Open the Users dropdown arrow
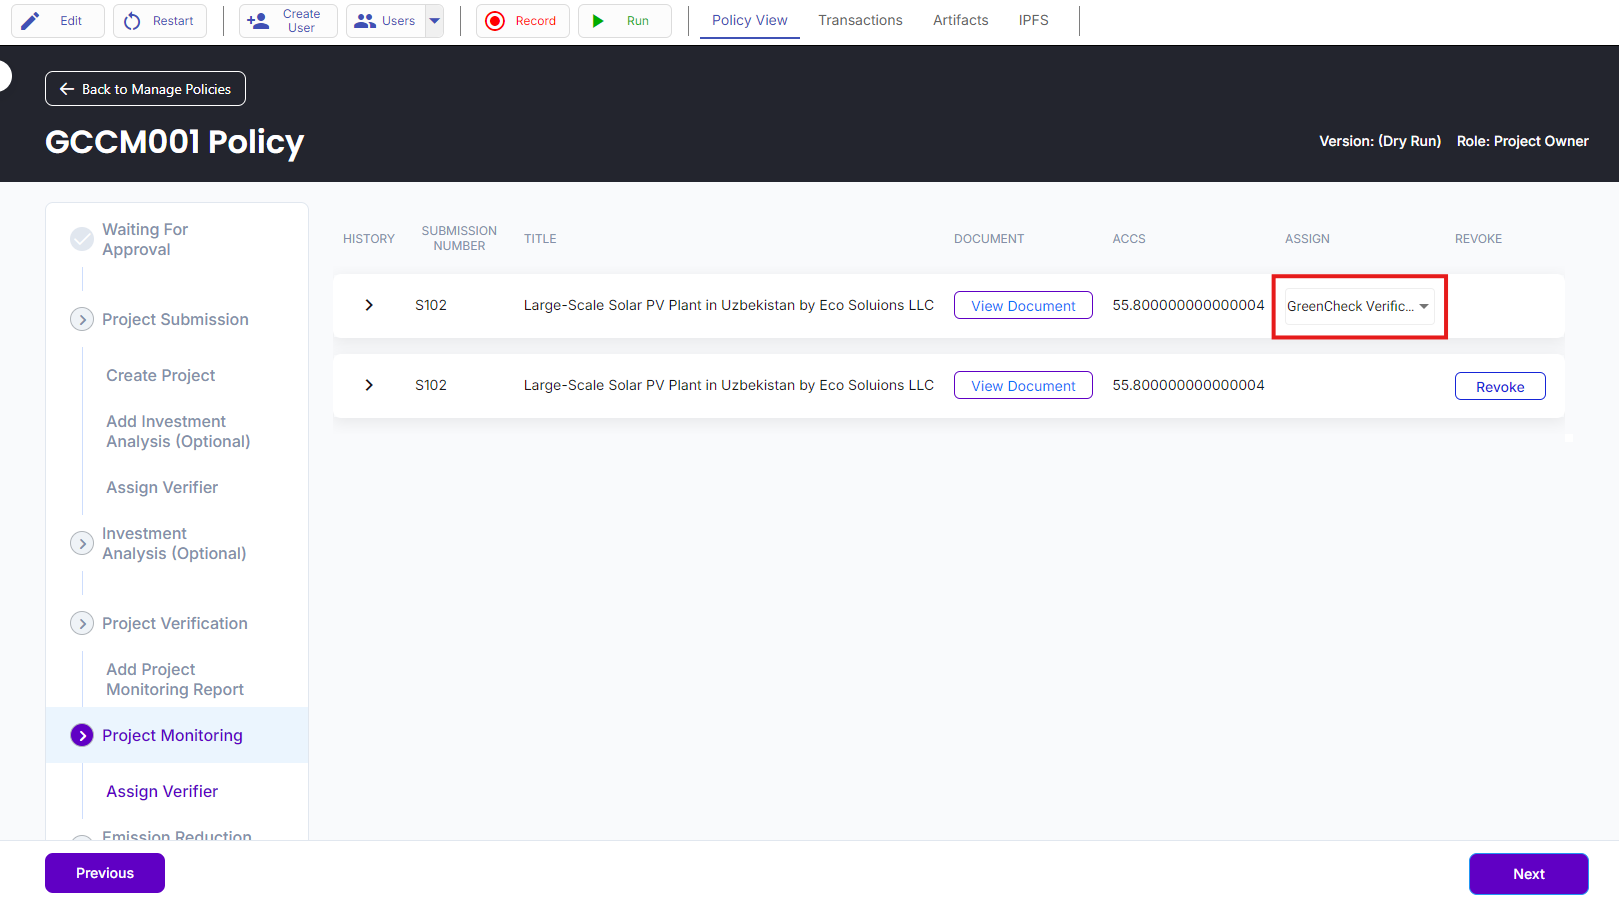 coord(434,21)
